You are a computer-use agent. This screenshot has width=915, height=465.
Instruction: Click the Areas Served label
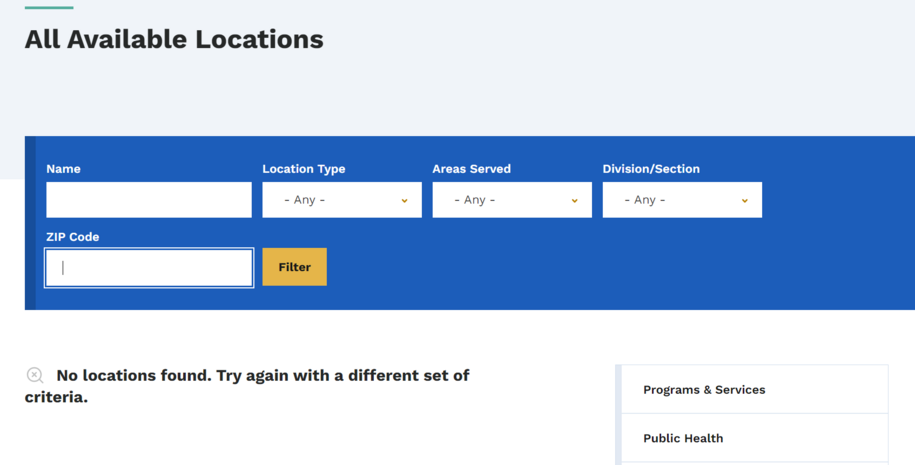(x=471, y=169)
